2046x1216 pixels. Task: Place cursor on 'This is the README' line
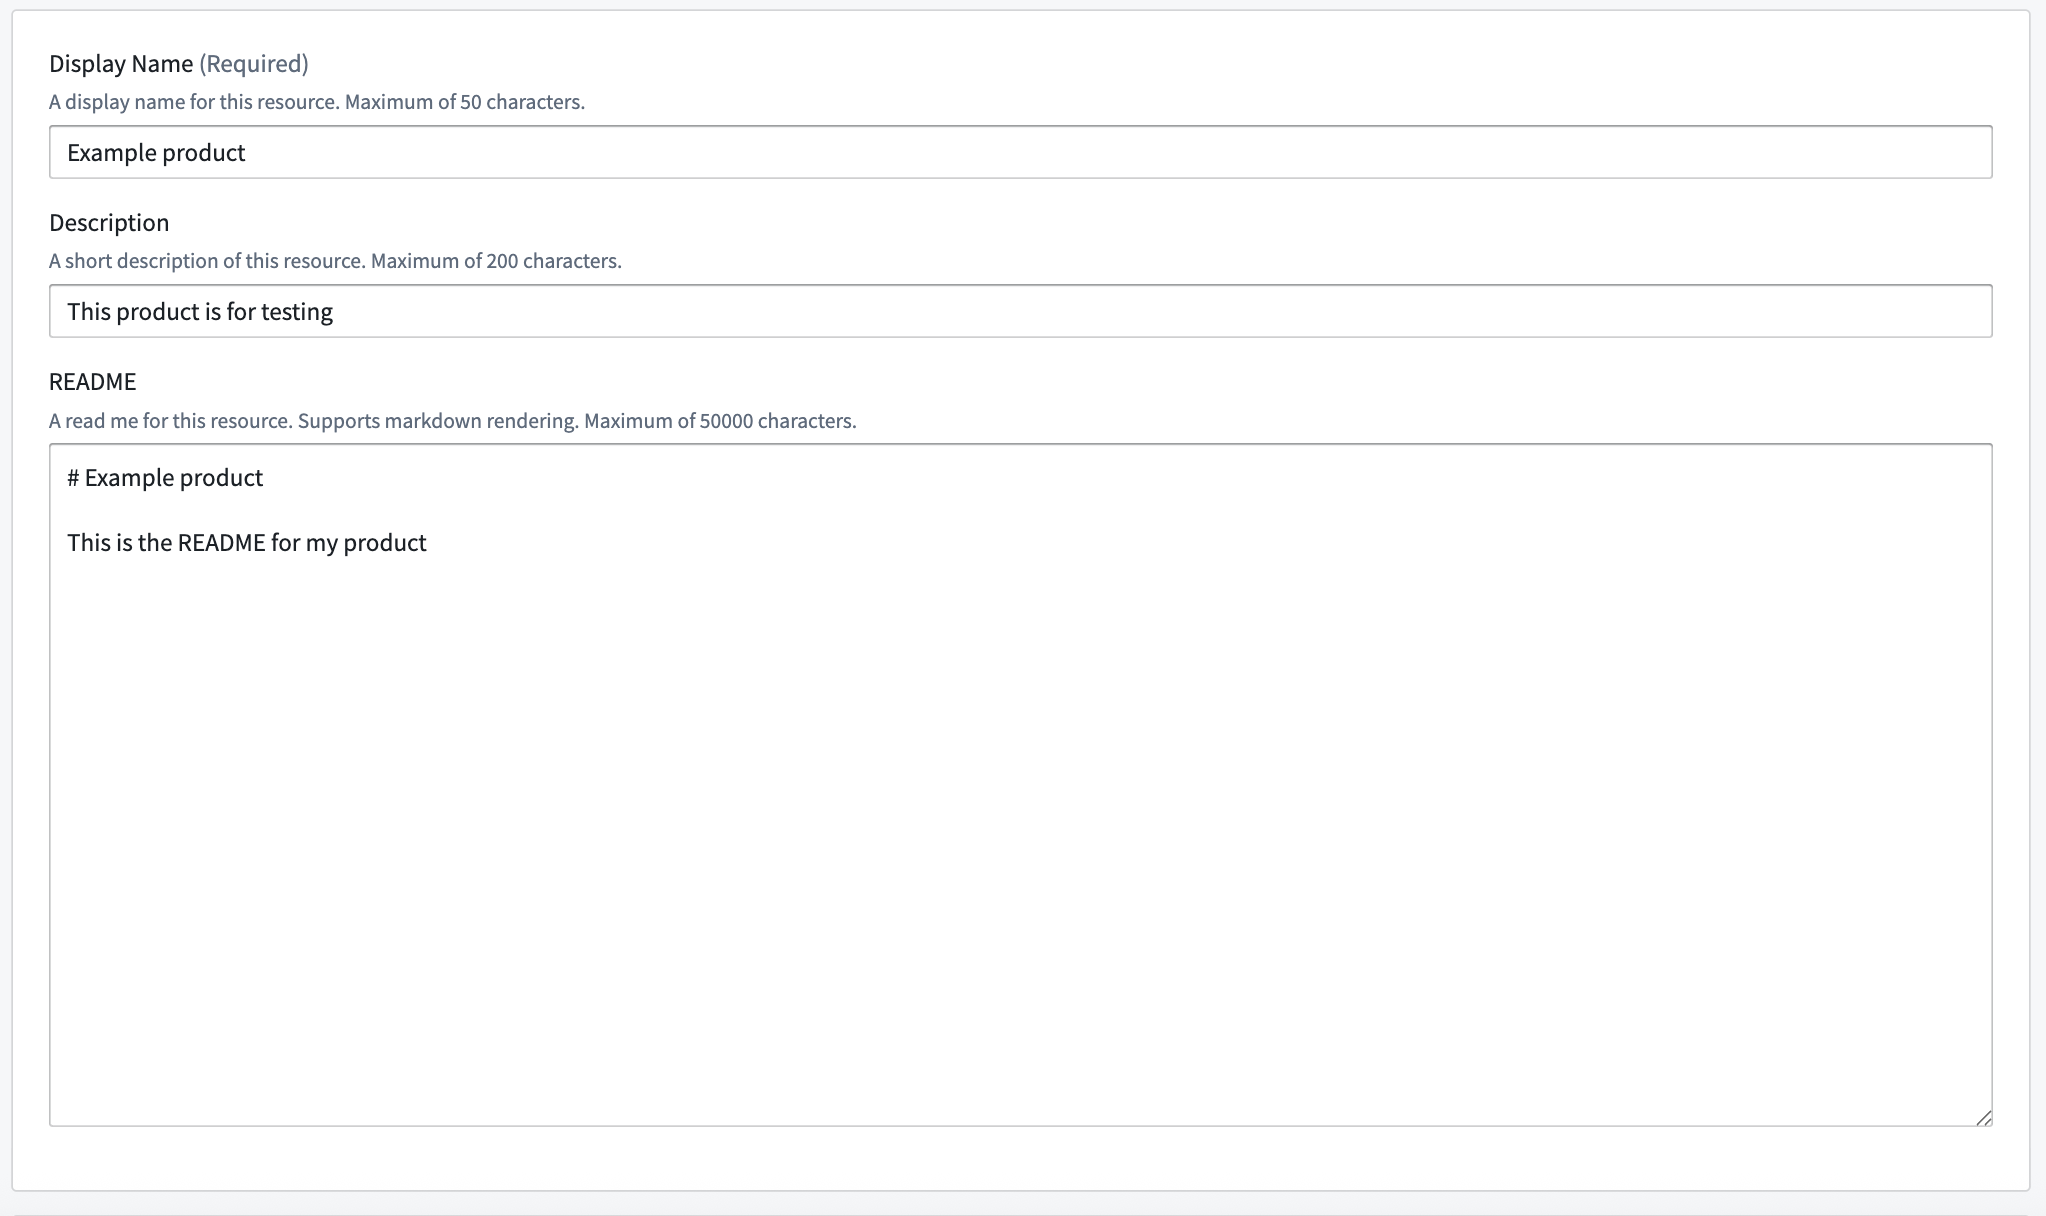247,543
